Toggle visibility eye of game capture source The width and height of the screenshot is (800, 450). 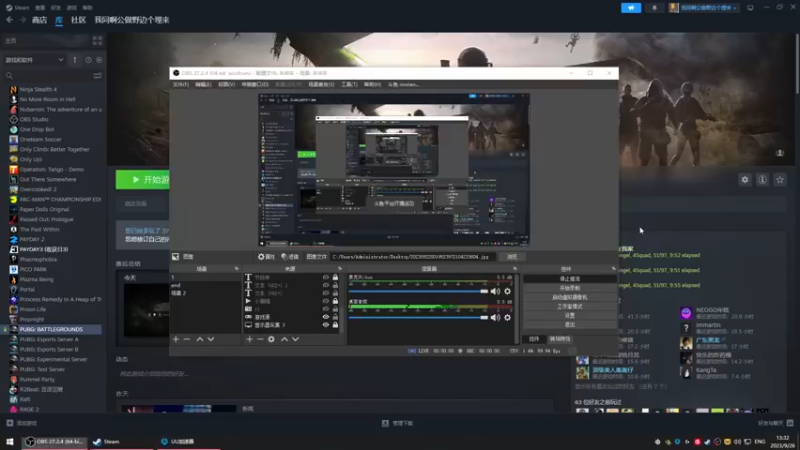click(326, 317)
